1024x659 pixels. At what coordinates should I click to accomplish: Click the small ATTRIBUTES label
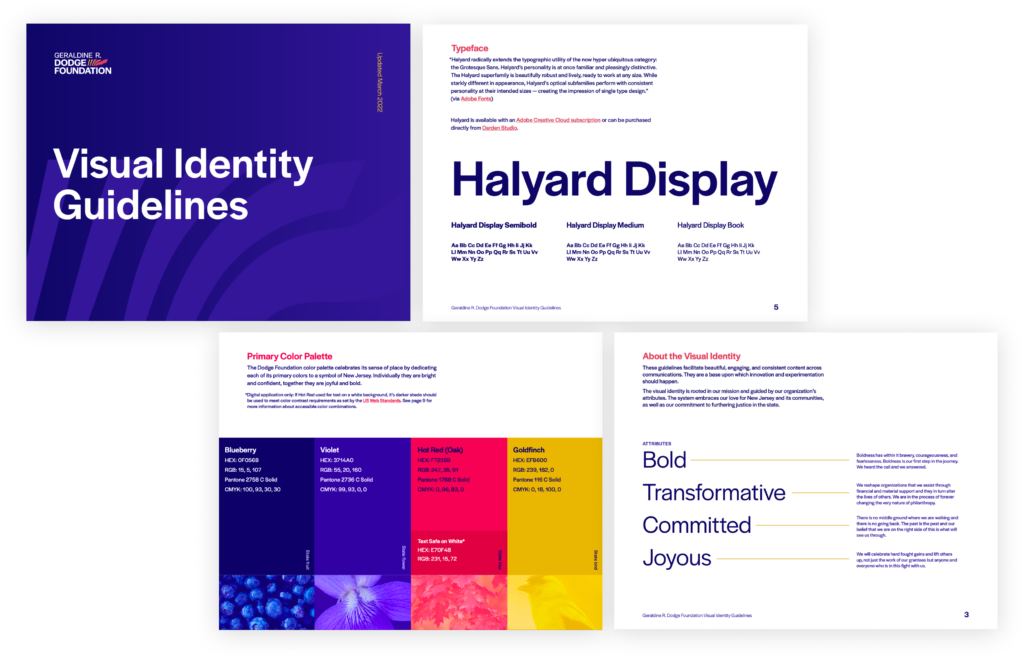tap(656, 444)
